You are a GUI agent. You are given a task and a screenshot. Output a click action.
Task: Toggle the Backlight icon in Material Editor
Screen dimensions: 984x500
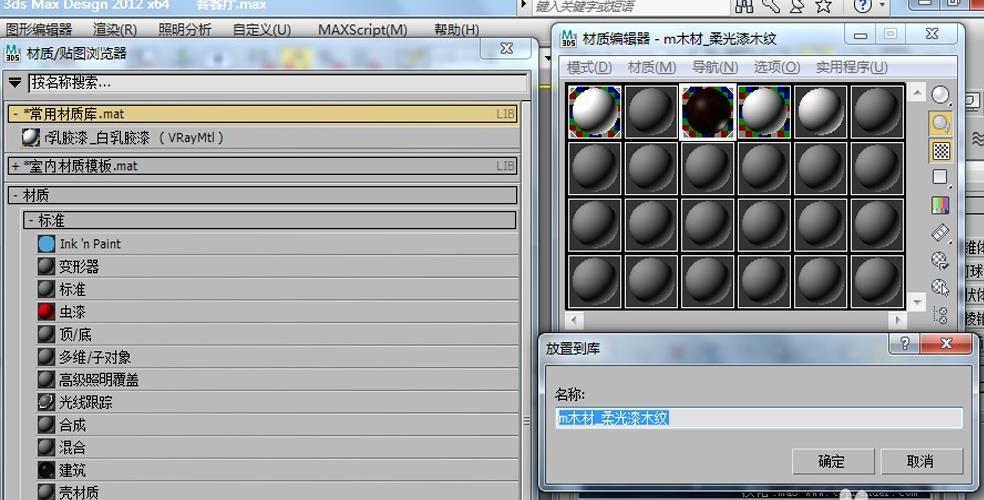[940, 123]
